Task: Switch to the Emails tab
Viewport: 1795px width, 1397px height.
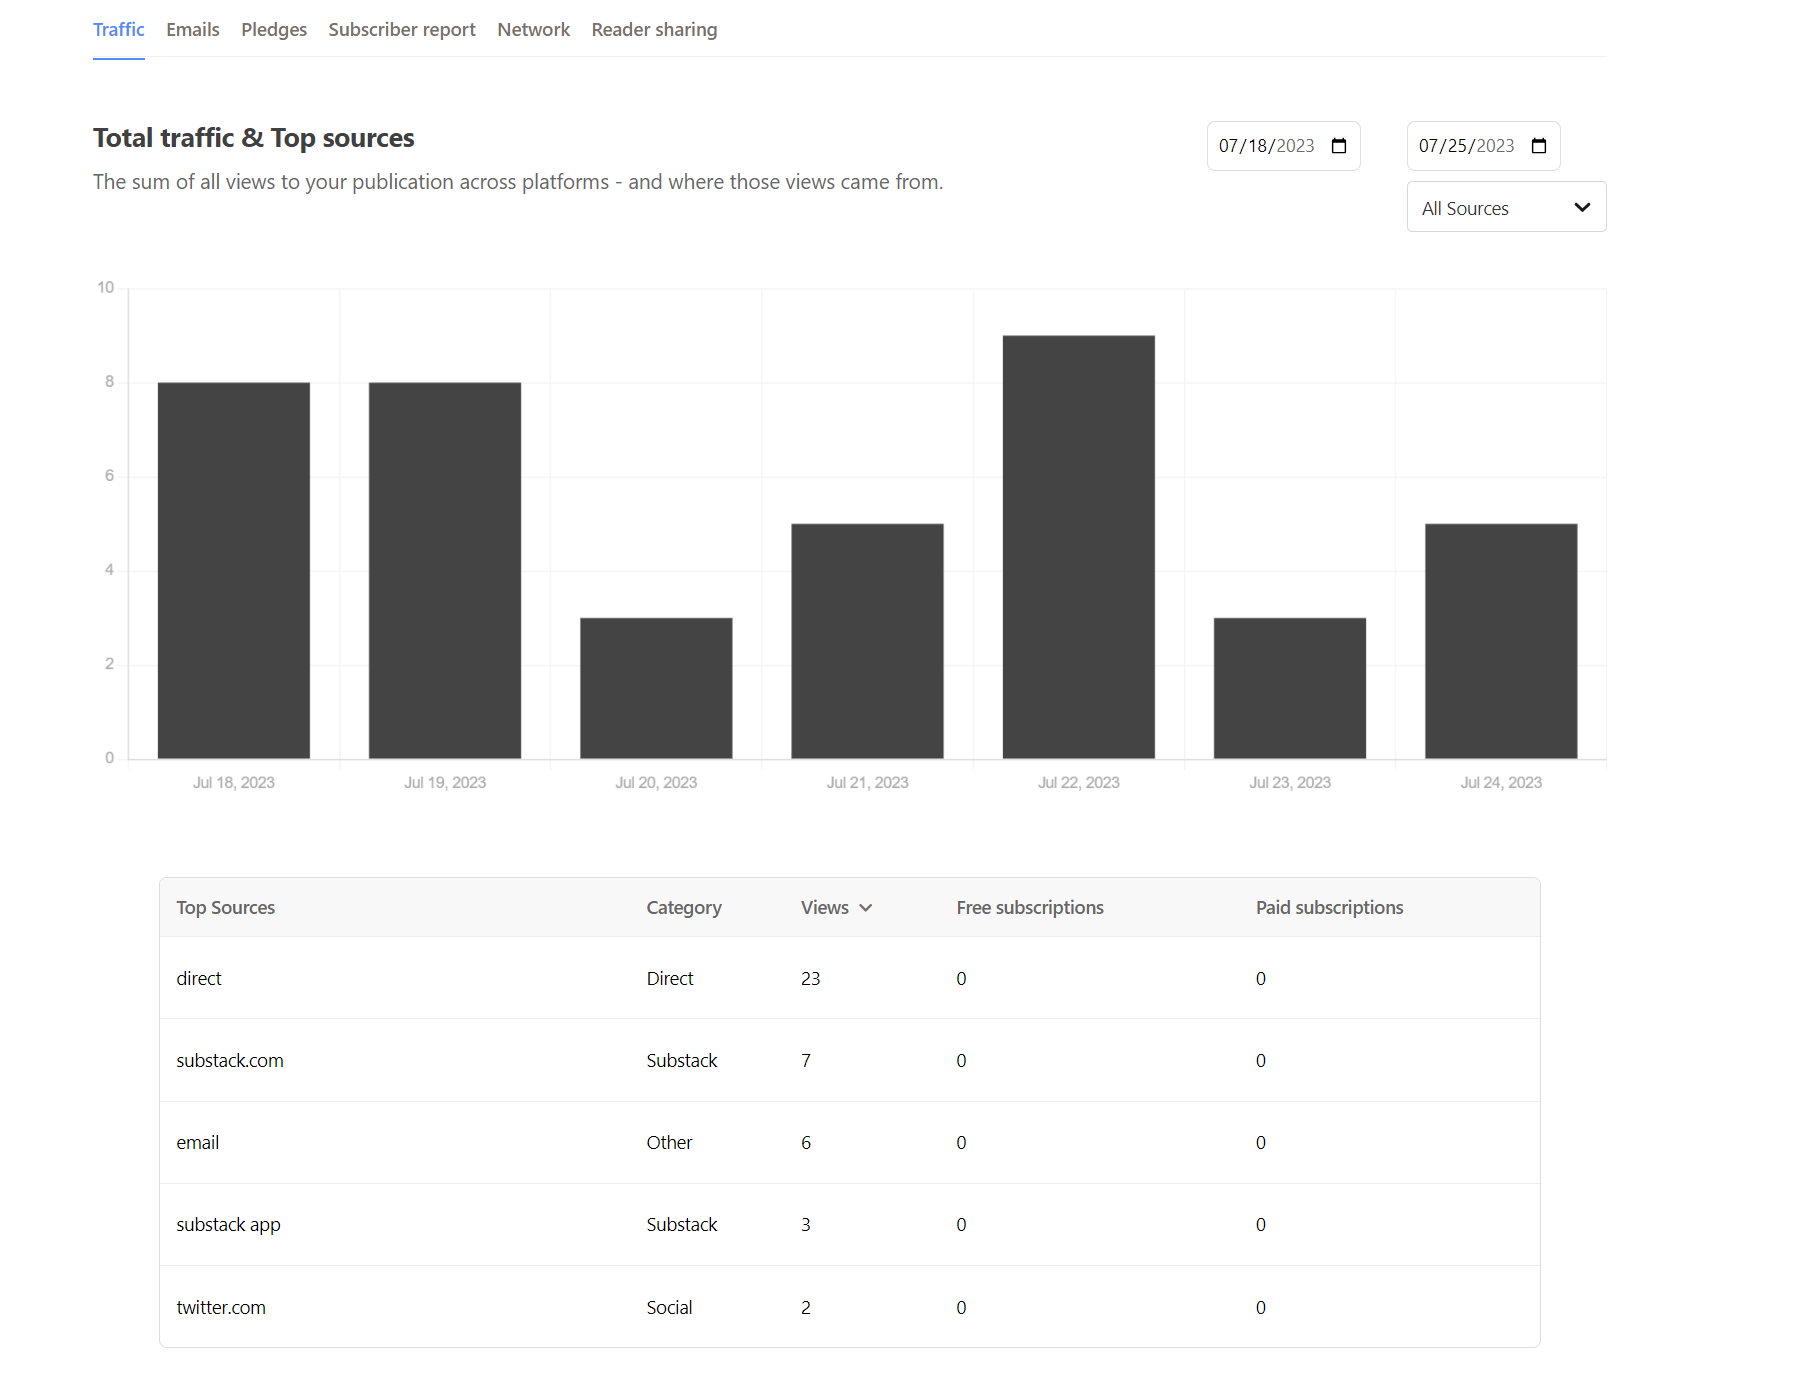Action: pos(193,30)
